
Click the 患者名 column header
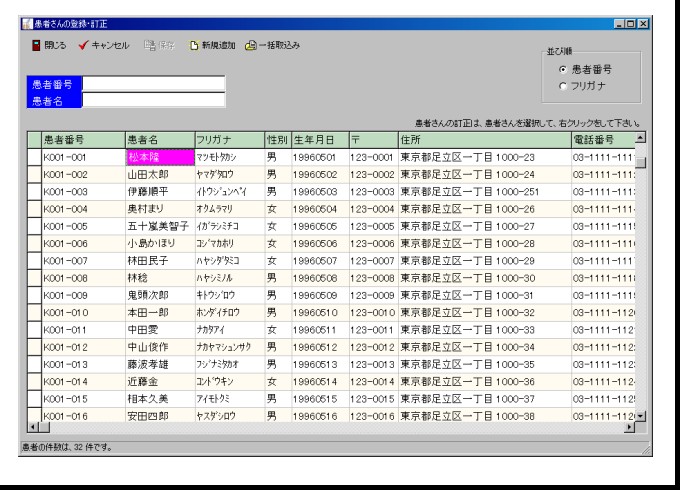[x=160, y=140]
